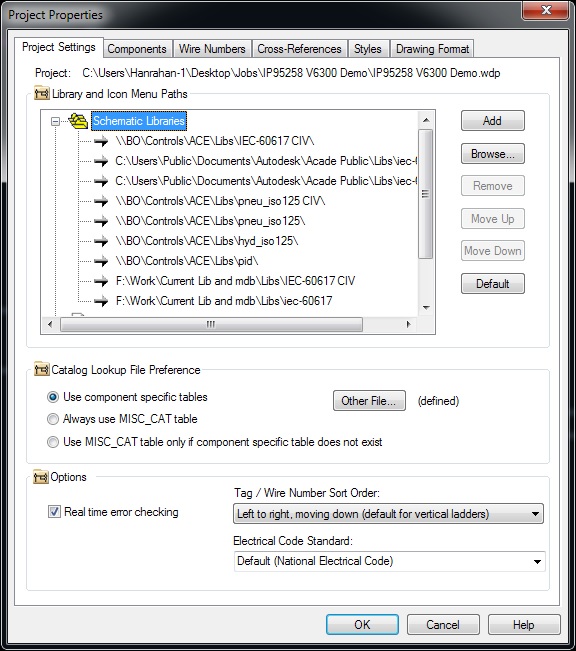Click the Browse... button

coord(493,154)
